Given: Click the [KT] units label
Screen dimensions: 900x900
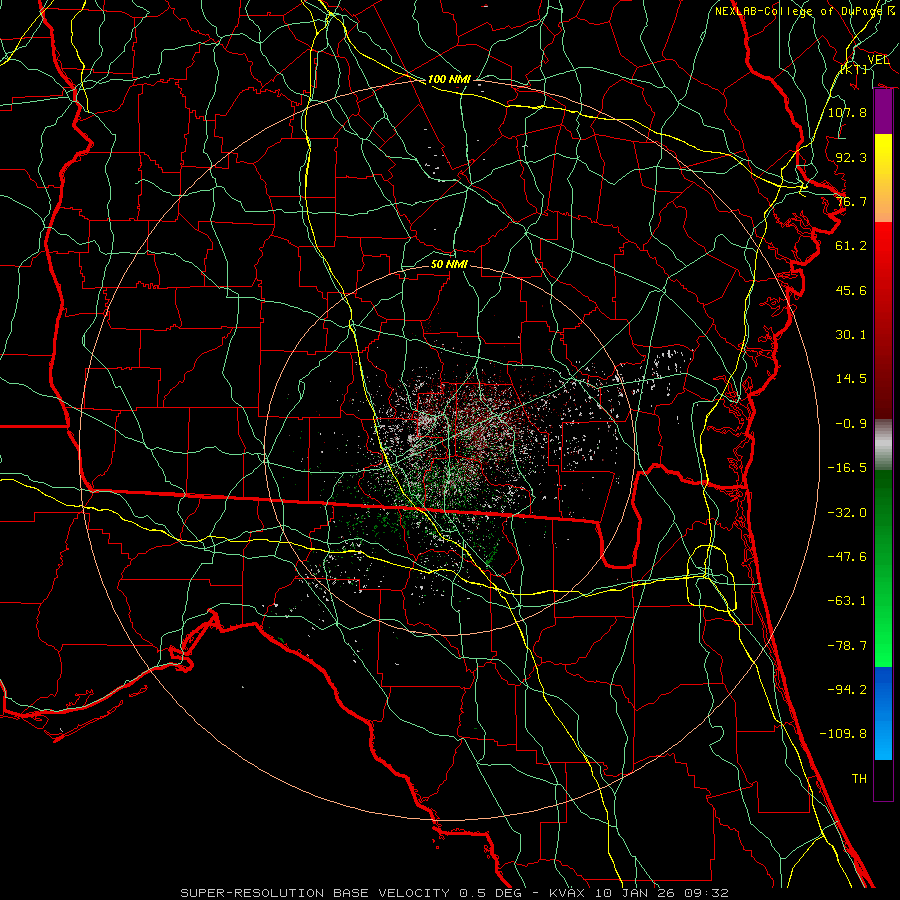Looking at the screenshot, I should 854,69.
